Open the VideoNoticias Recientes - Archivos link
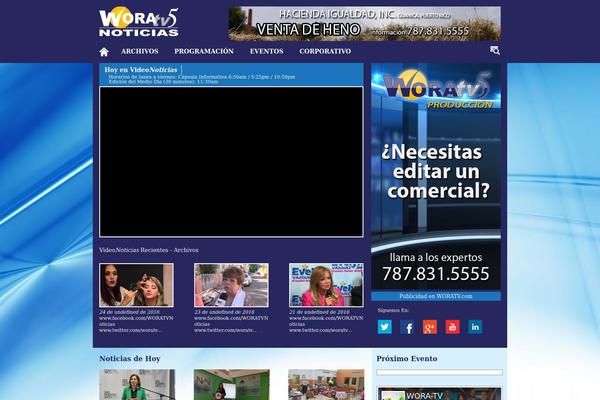600x400 pixels. [148, 250]
